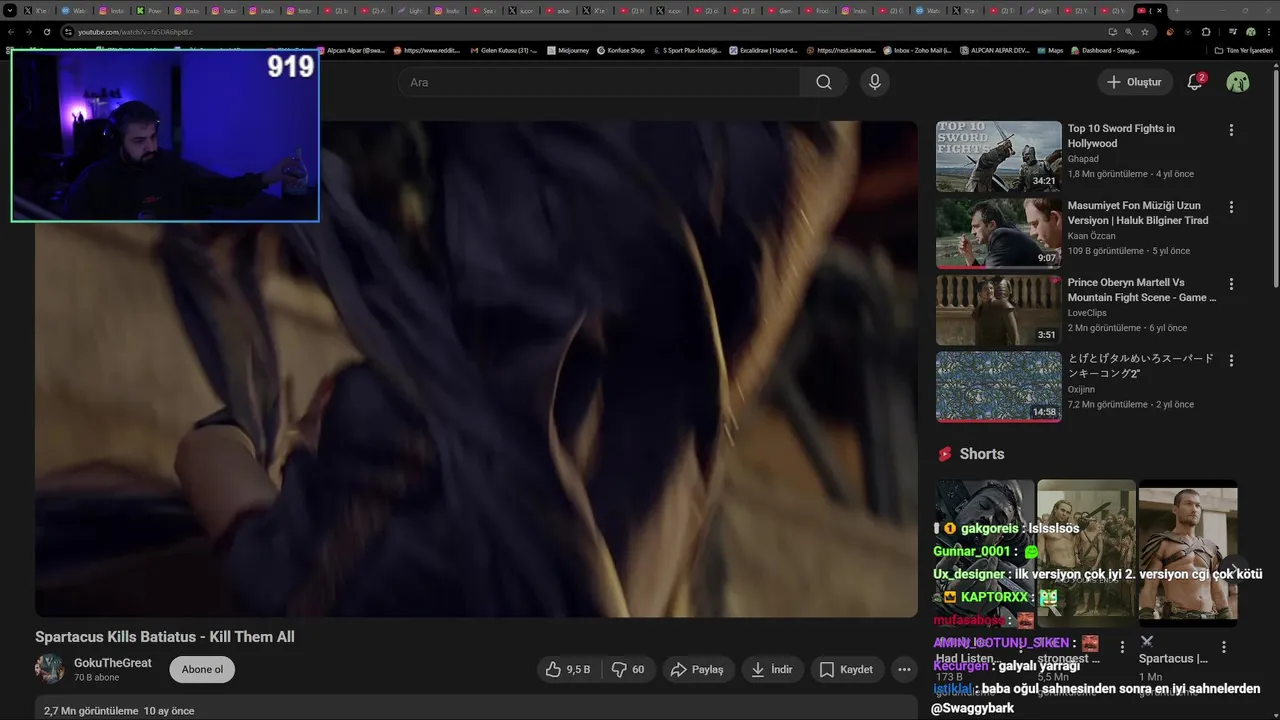Dislike the video with thumbs down
Screen dimensions: 1280x720
click(x=628, y=670)
